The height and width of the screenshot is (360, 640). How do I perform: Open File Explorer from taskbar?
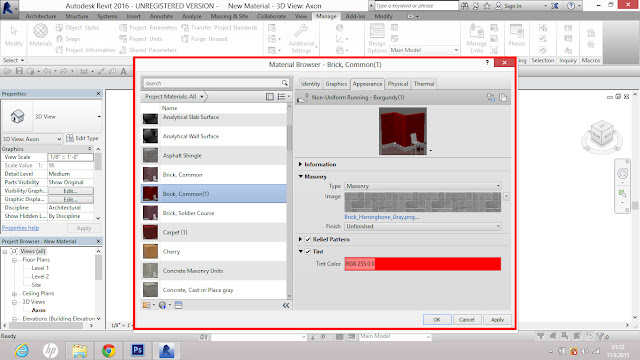tap(80, 350)
